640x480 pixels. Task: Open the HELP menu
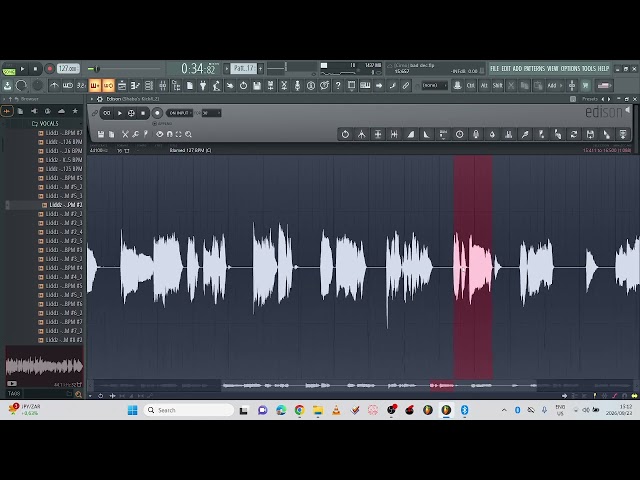[603, 69]
